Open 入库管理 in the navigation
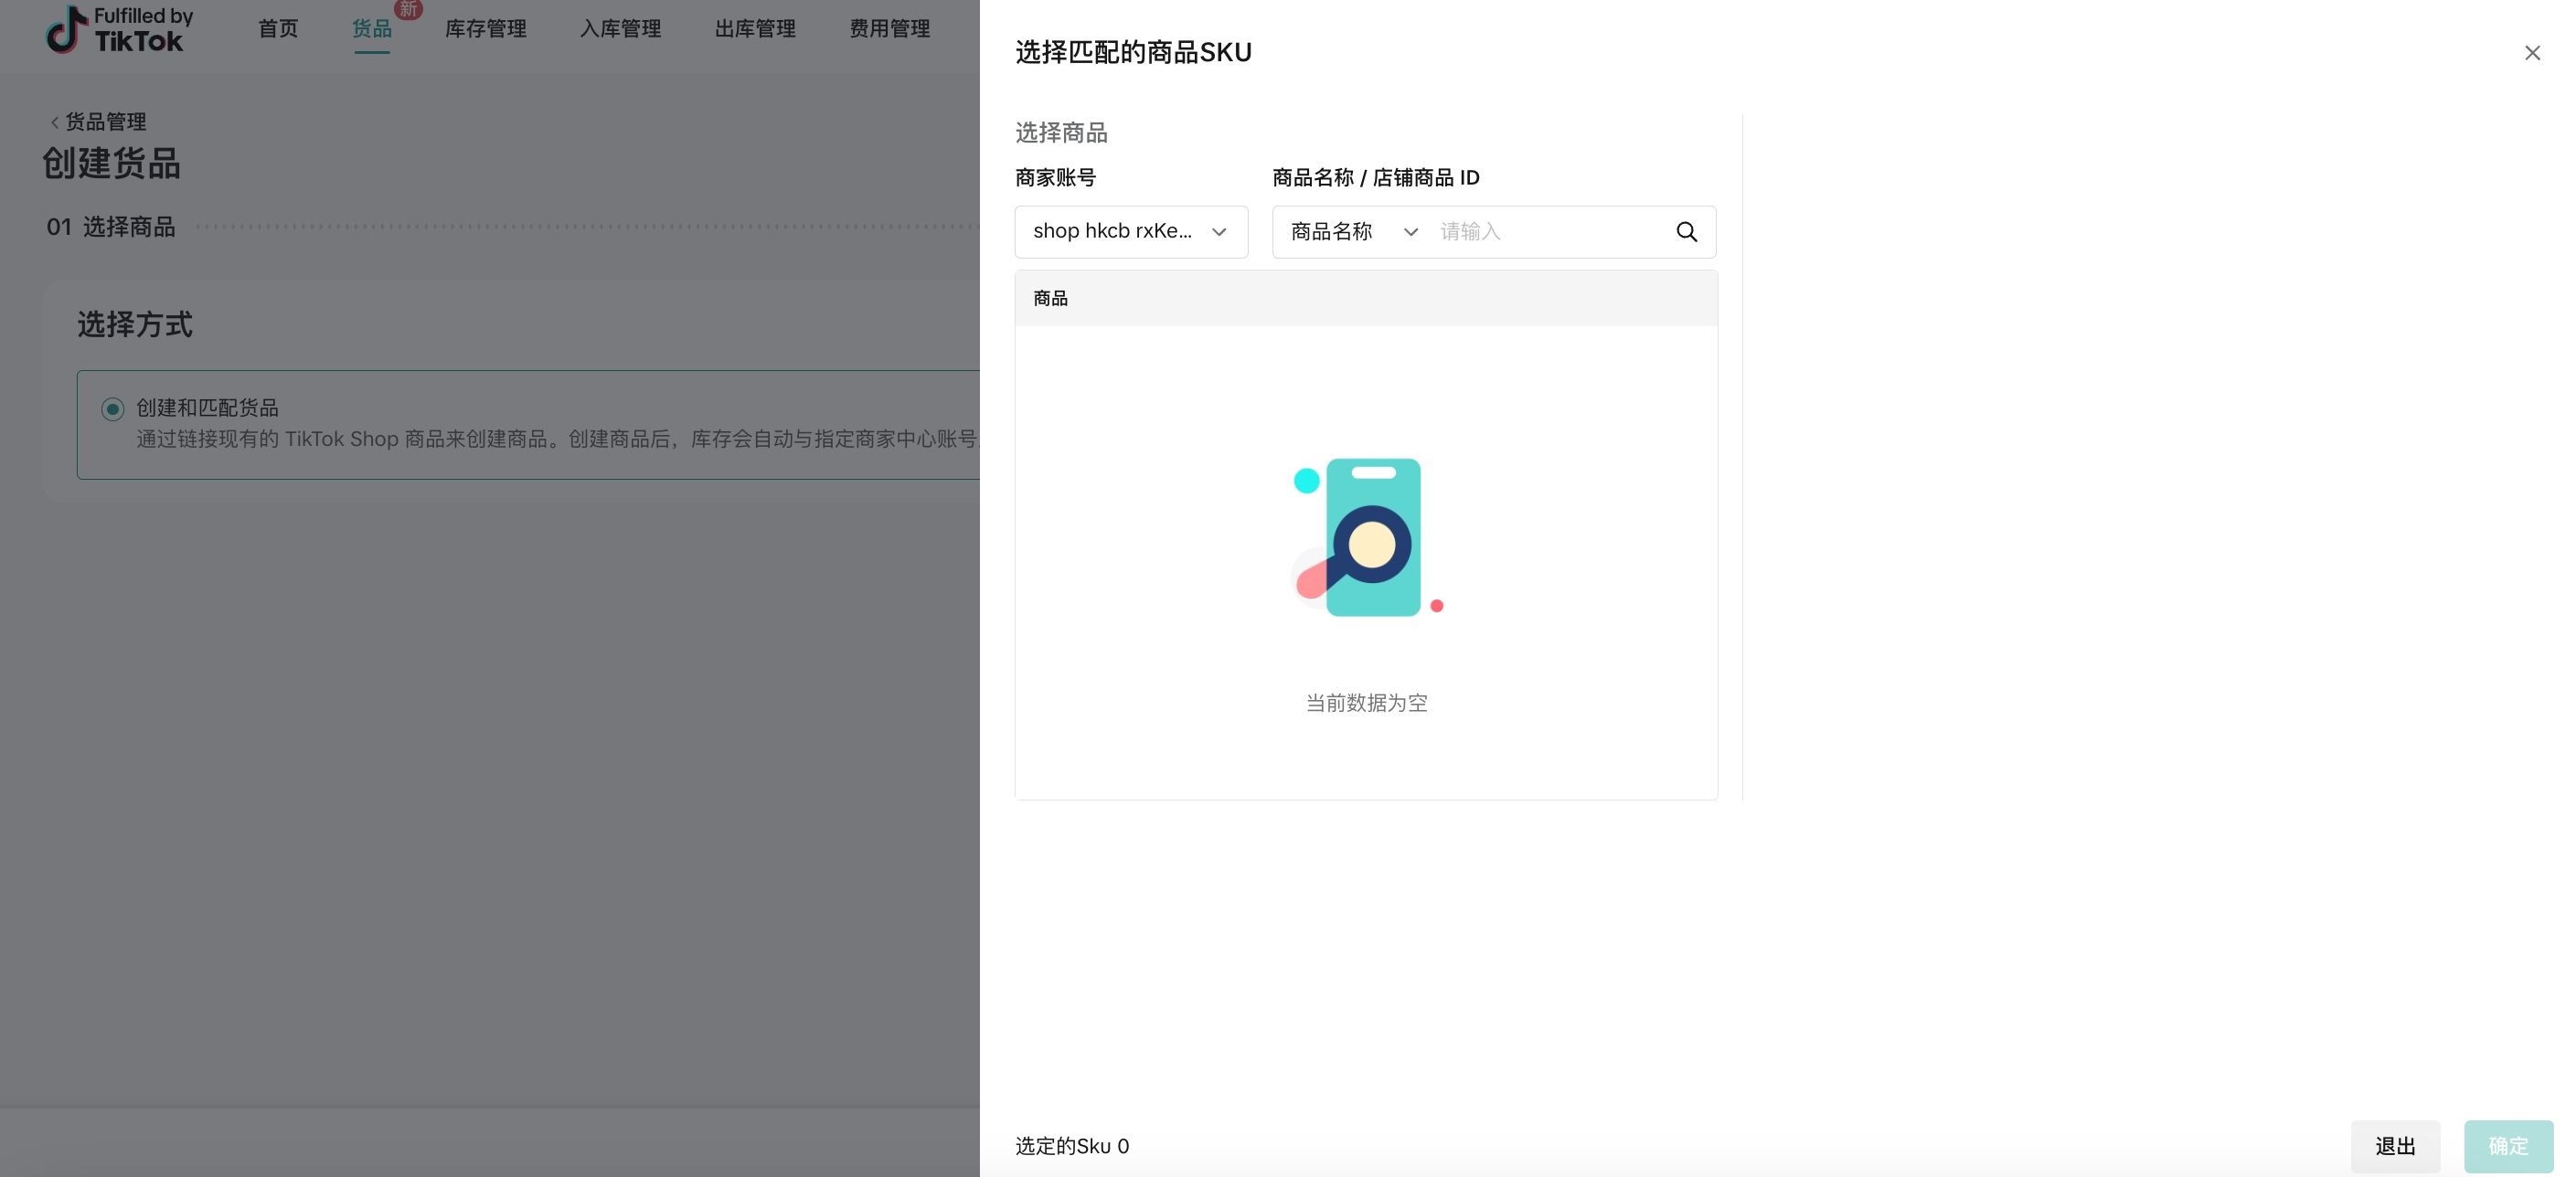This screenshot has height=1177, width=2576. click(620, 29)
